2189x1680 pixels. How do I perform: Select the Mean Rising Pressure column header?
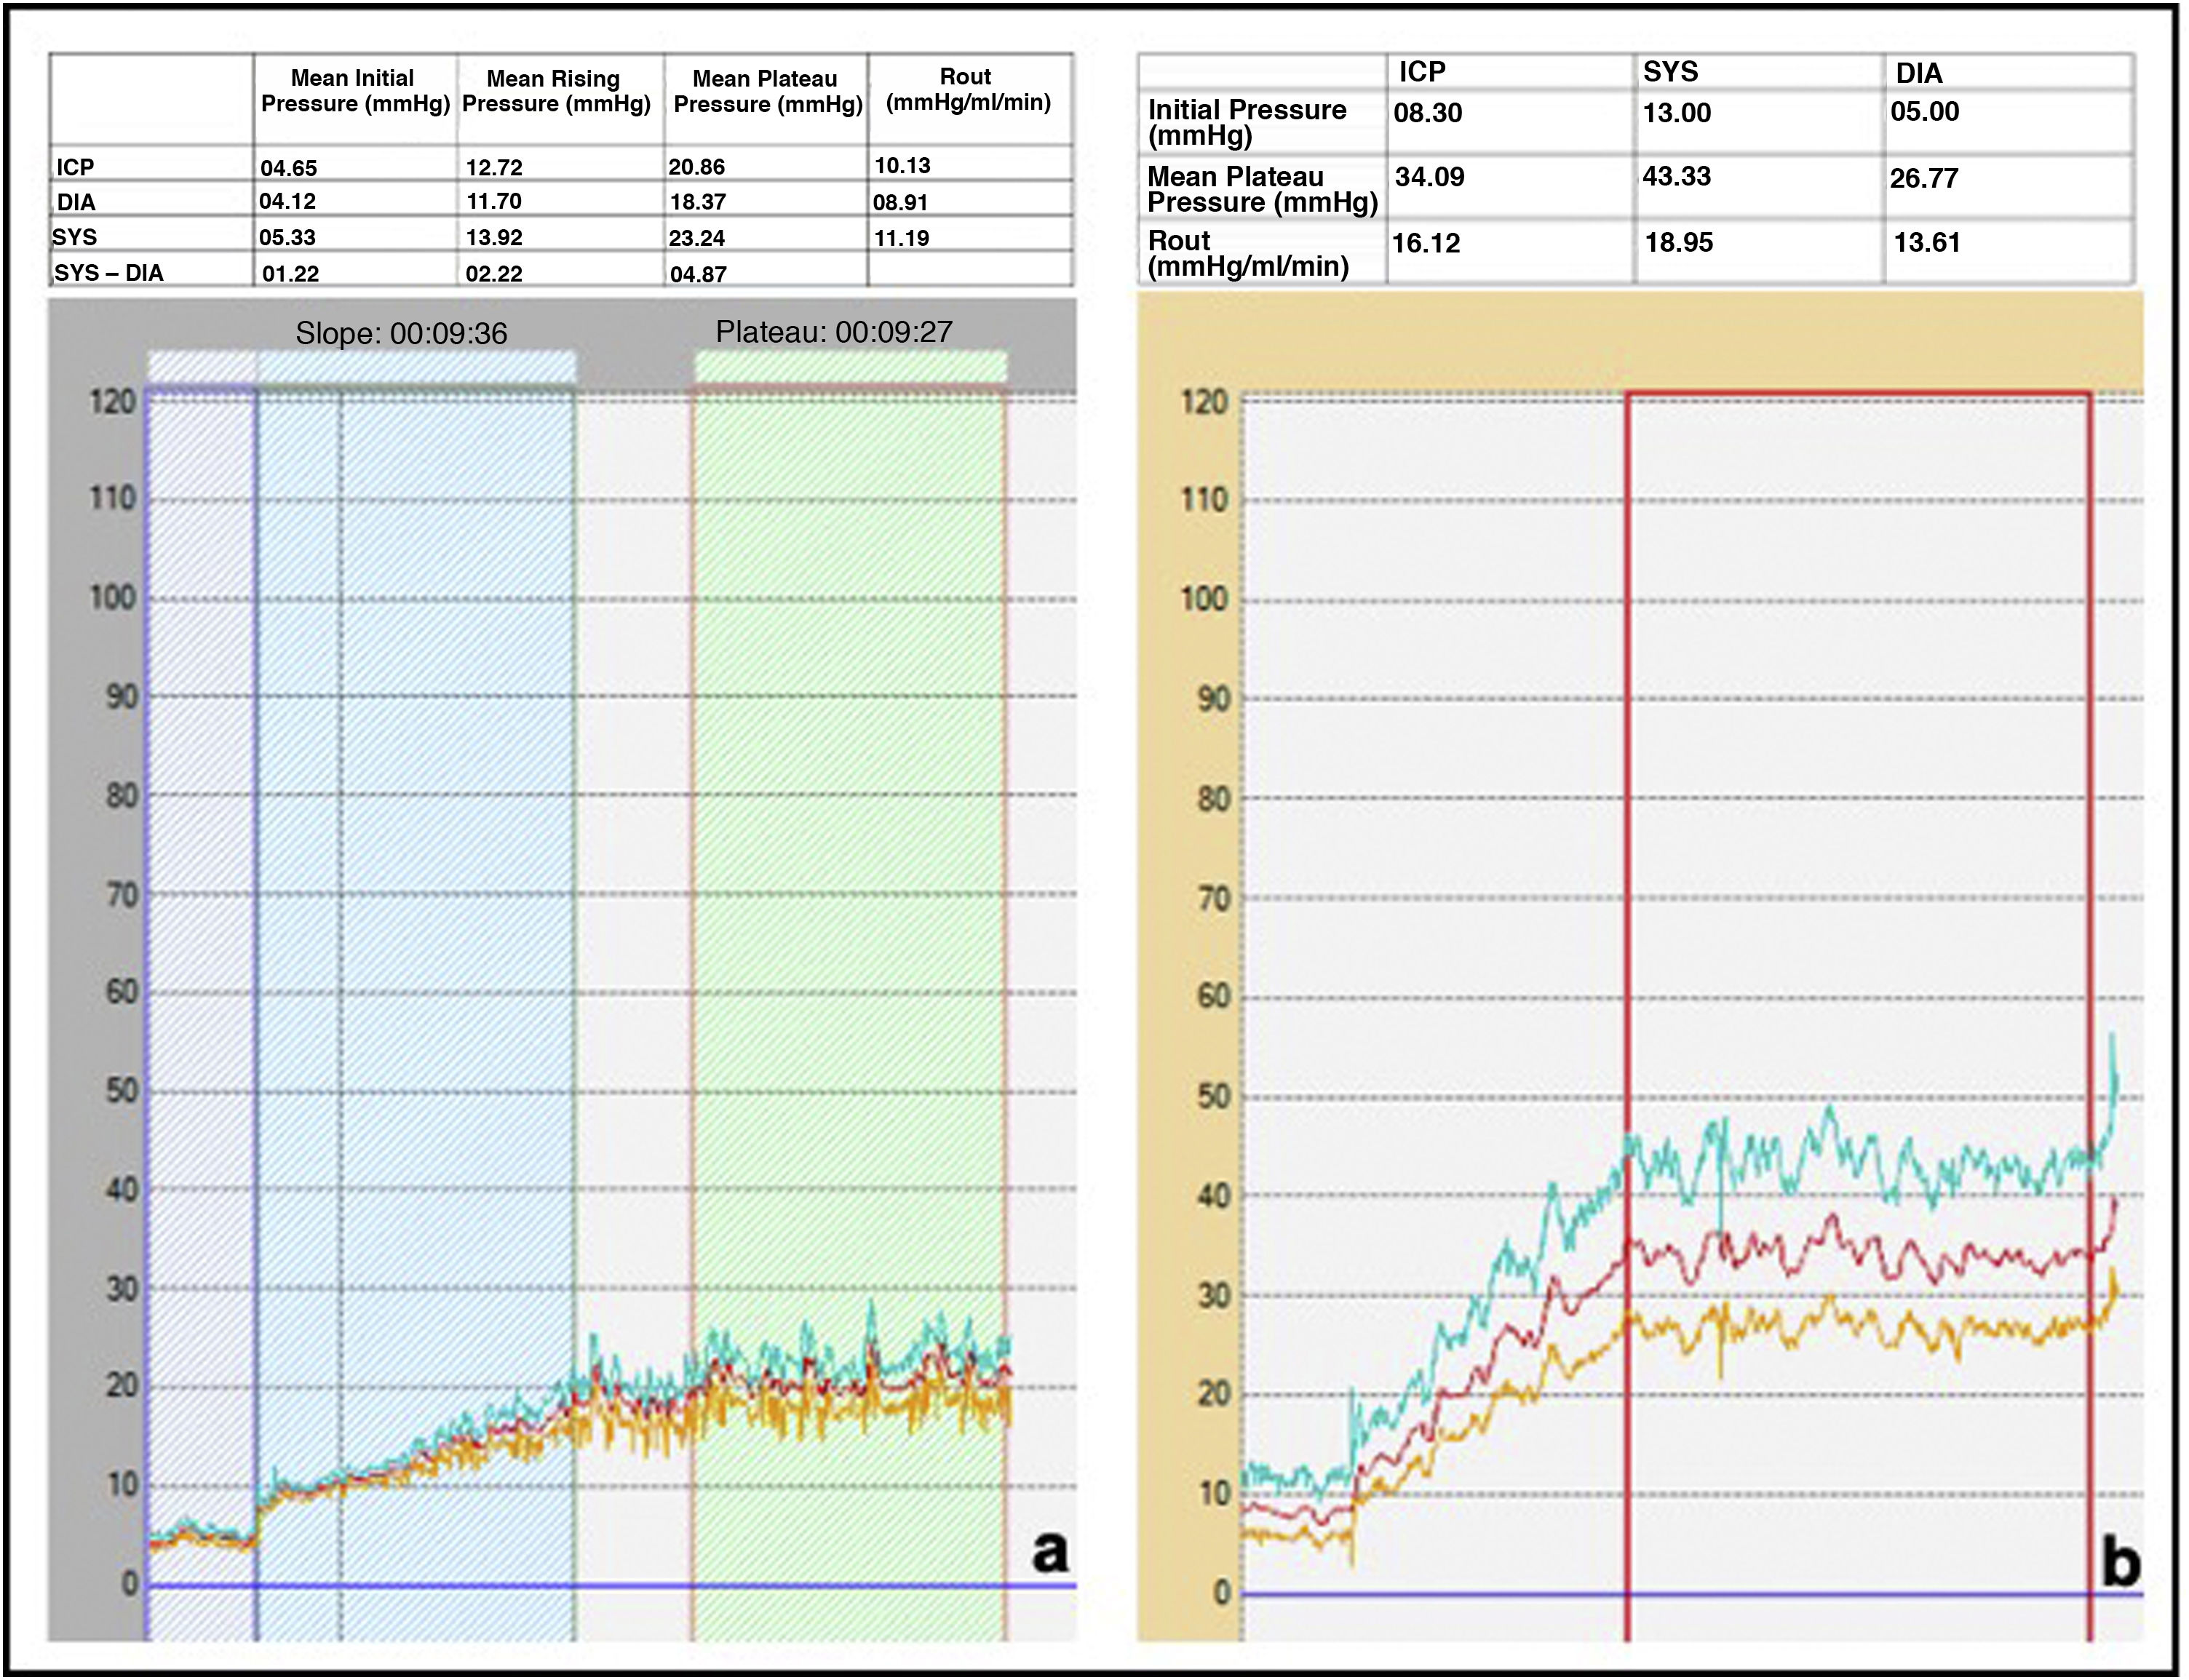point(555,91)
